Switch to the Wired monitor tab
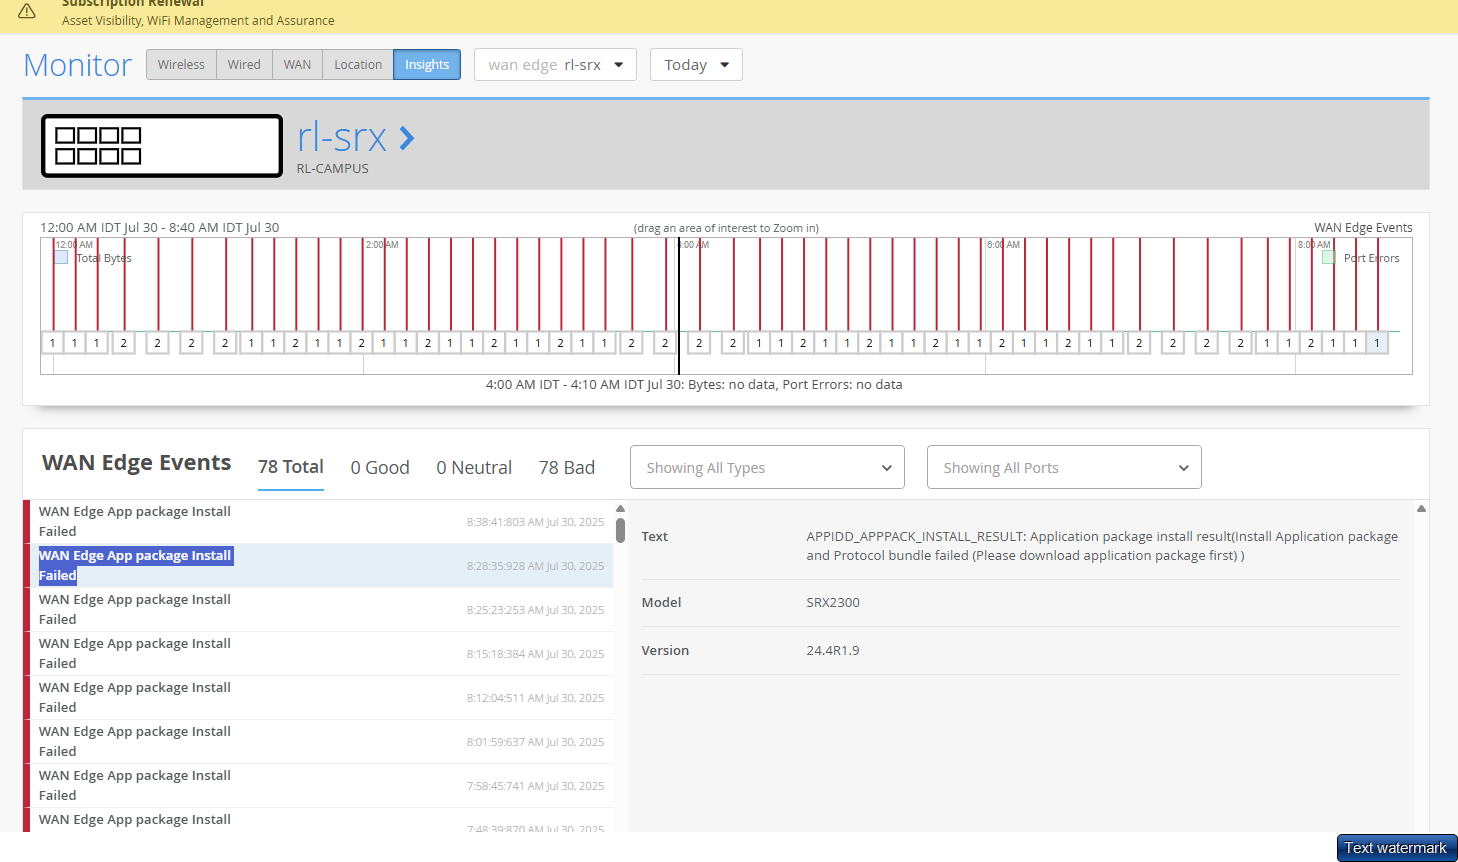1458x862 pixels. tap(244, 65)
